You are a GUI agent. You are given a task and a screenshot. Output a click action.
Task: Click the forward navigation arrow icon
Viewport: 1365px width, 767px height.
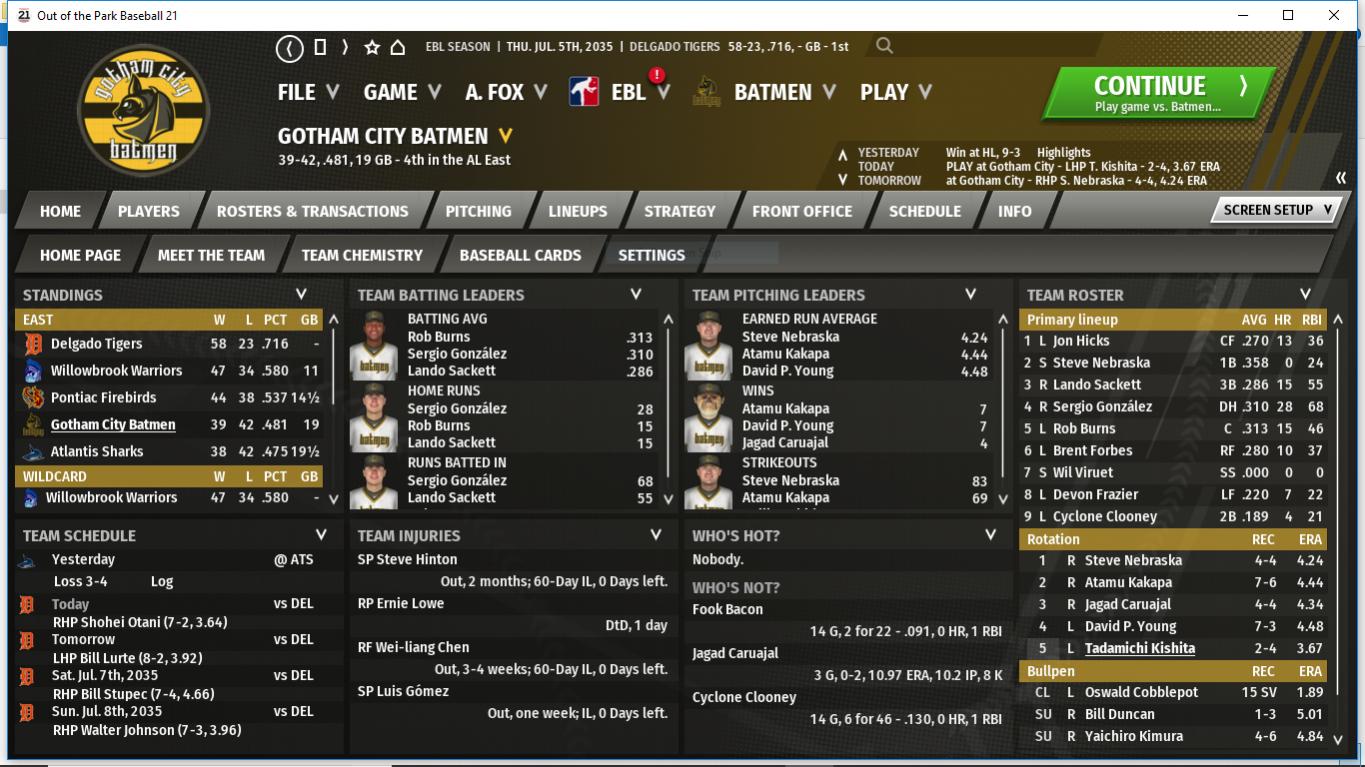click(x=345, y=47)
